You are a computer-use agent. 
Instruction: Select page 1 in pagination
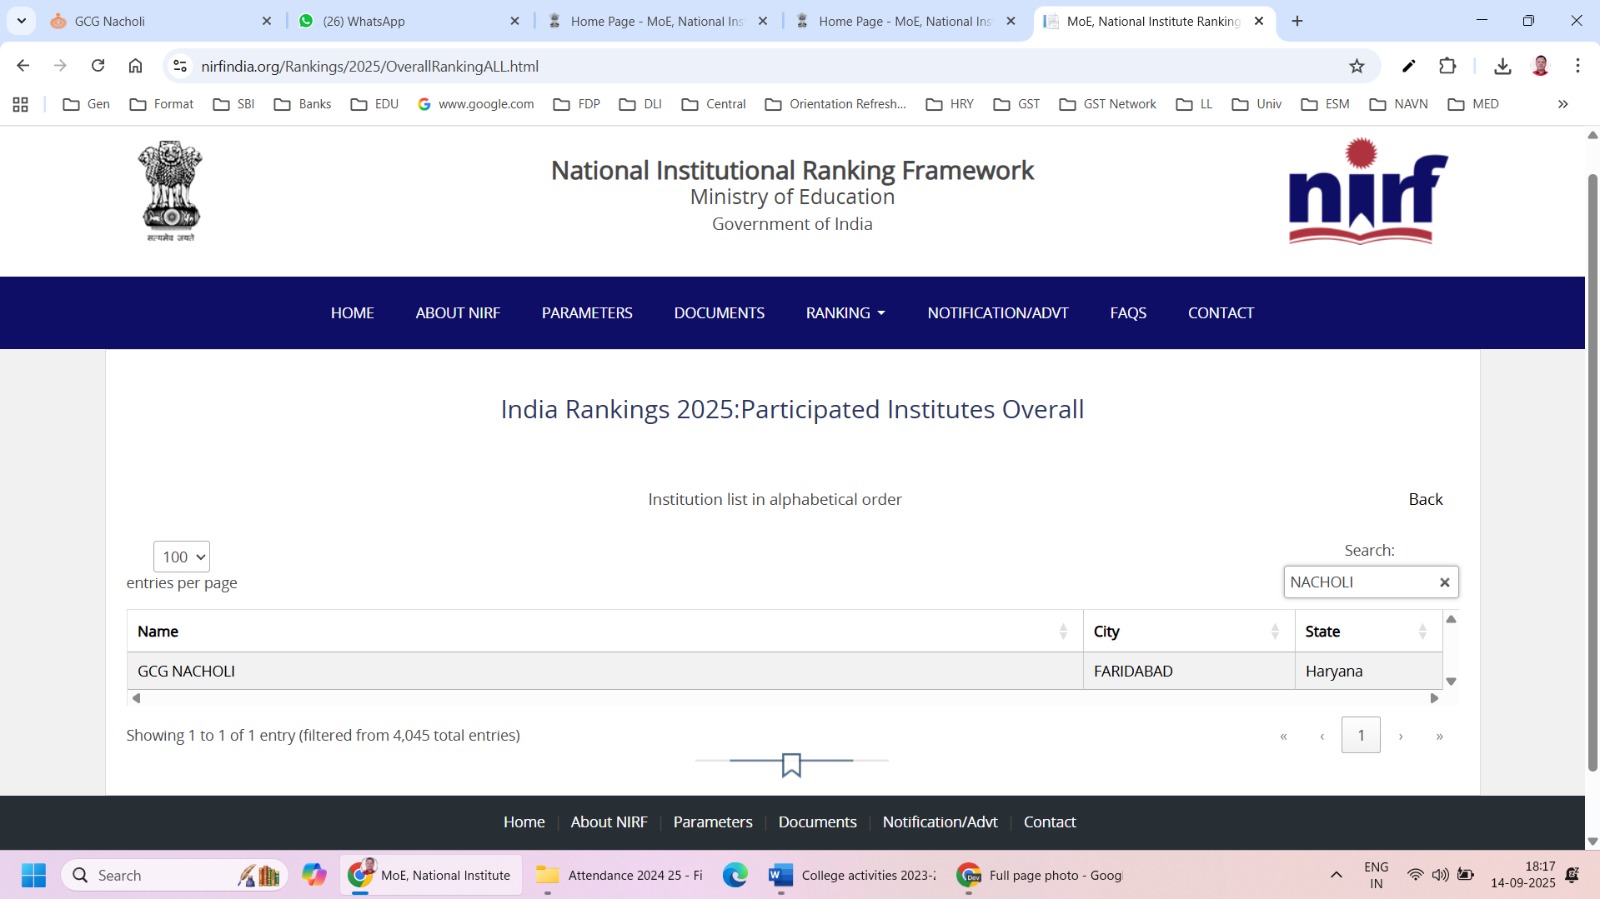[x=1361, y=735]
